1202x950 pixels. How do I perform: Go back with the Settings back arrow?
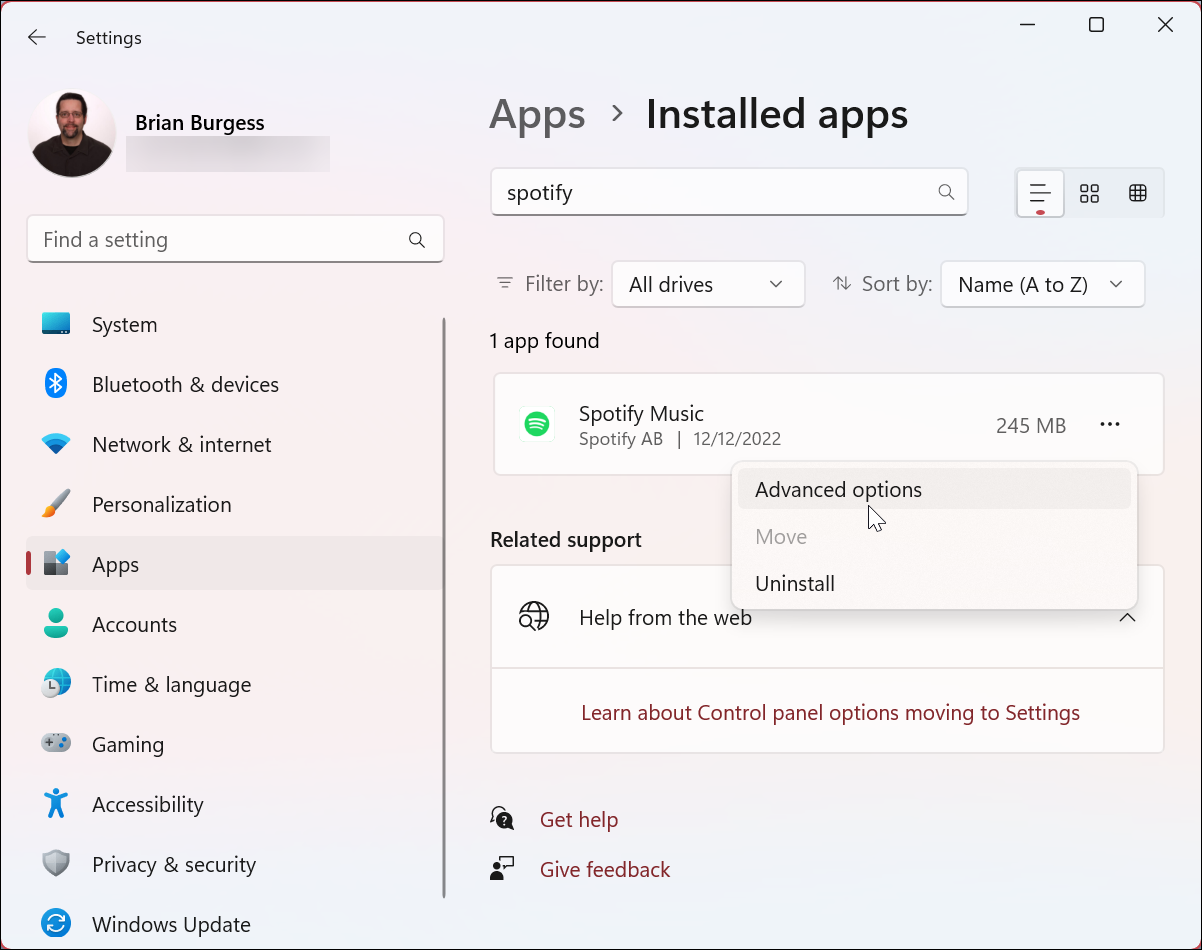tap(37, 37)
